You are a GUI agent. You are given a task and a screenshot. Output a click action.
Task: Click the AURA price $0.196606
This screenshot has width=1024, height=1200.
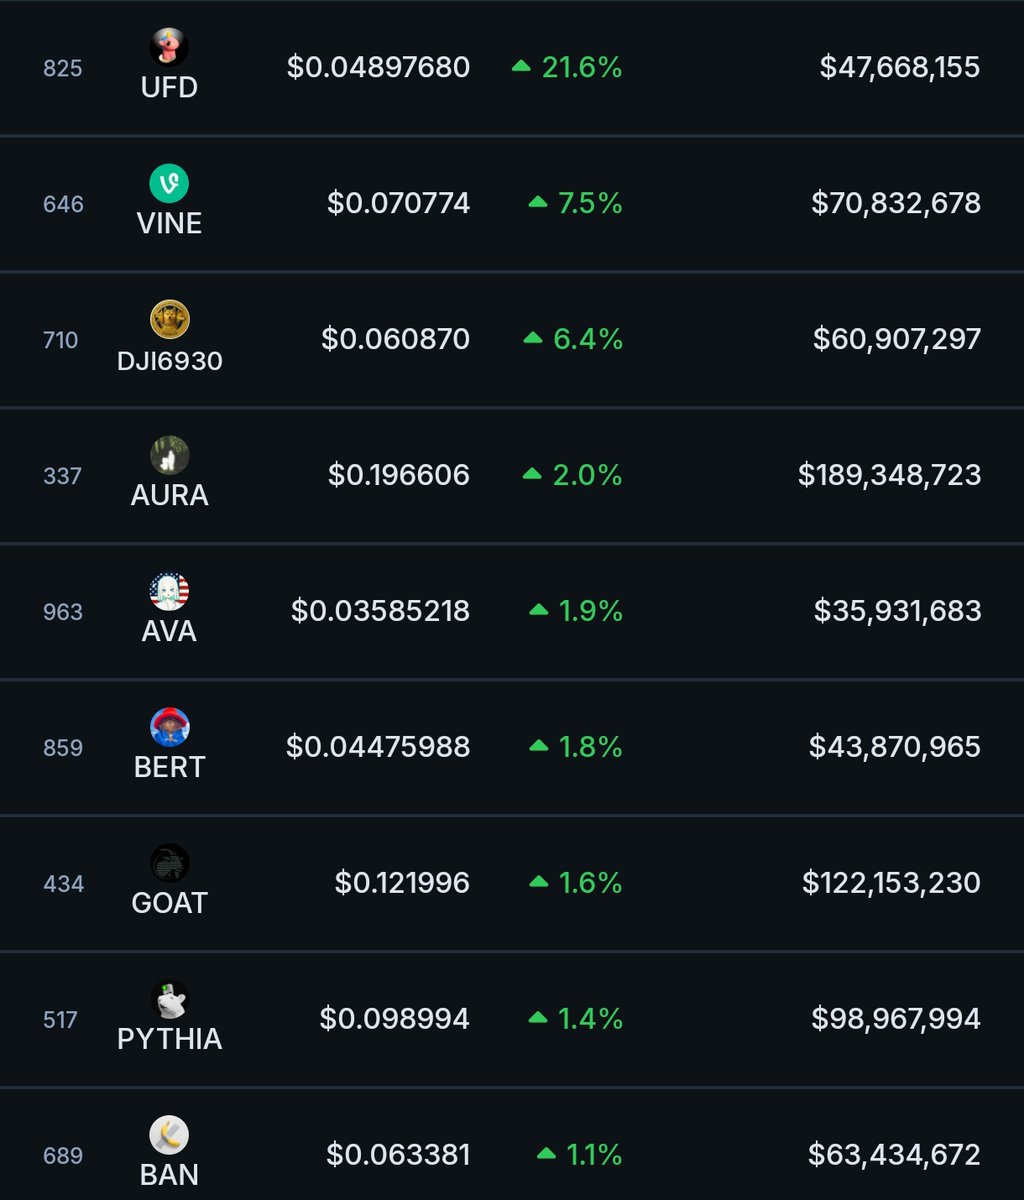[x=399, y=475]
